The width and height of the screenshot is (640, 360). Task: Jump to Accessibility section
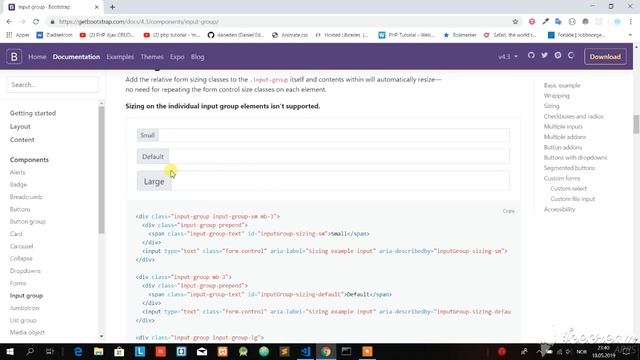coord(559,209)
